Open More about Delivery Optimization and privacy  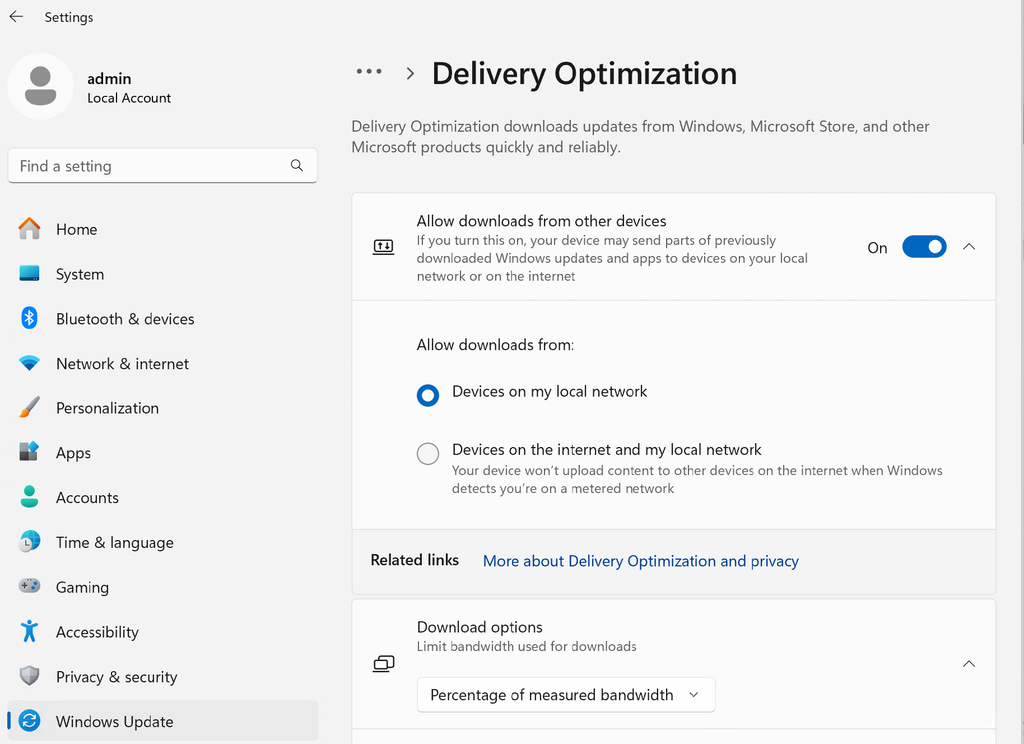pos(641,561)
